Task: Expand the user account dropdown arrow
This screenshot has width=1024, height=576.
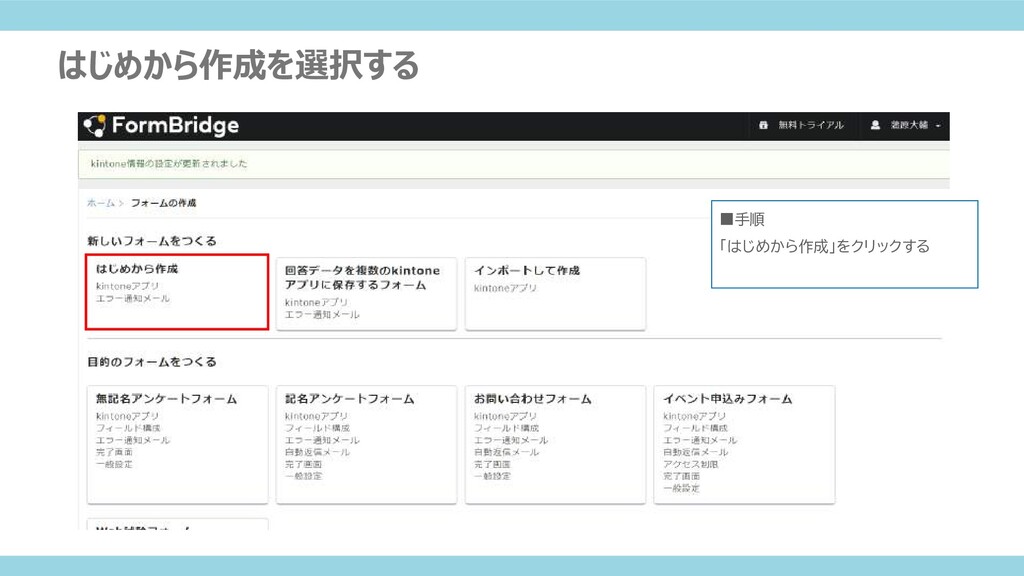Action: click(x=938, y=125)
